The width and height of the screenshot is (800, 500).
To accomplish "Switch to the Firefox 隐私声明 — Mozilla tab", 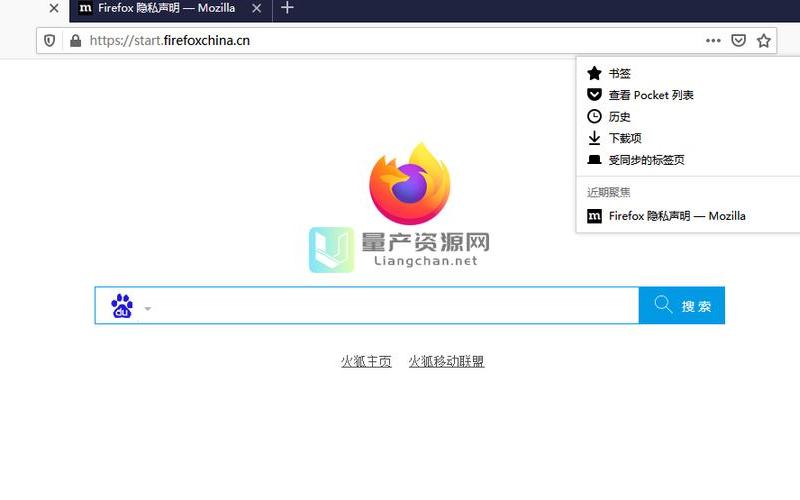I will (171, 9).
